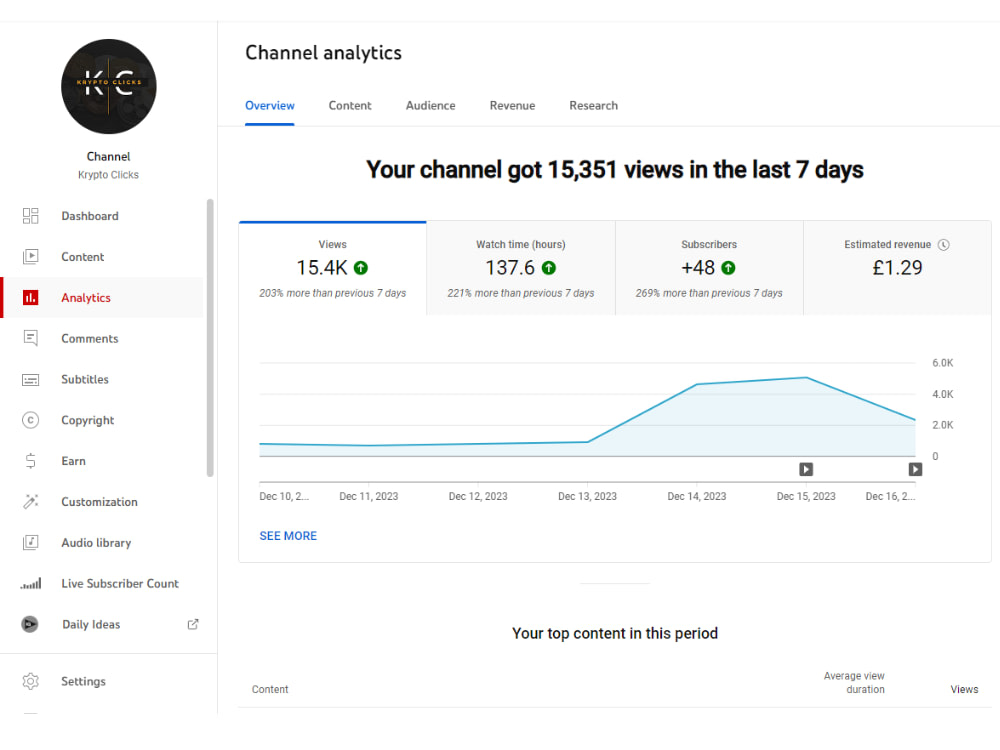
Task: Click the Daily Ideas round icon
Action: tap(30, 624)
